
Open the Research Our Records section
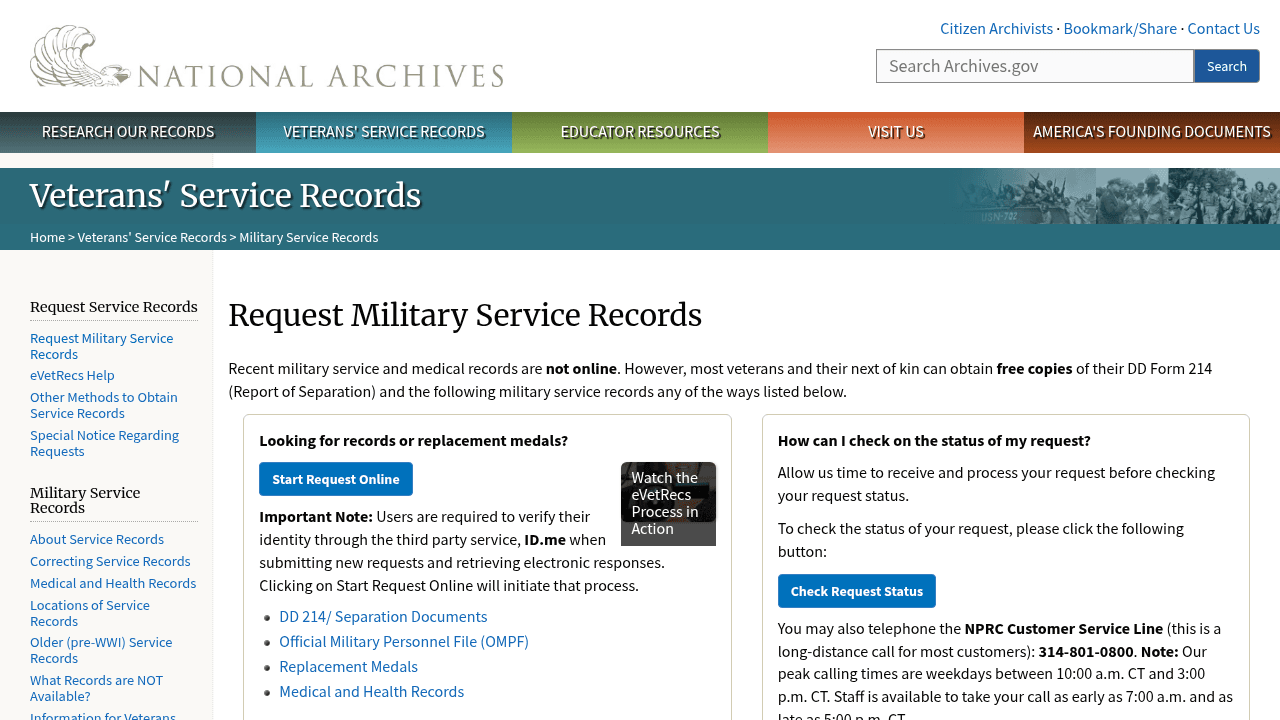tap(127, 131)
